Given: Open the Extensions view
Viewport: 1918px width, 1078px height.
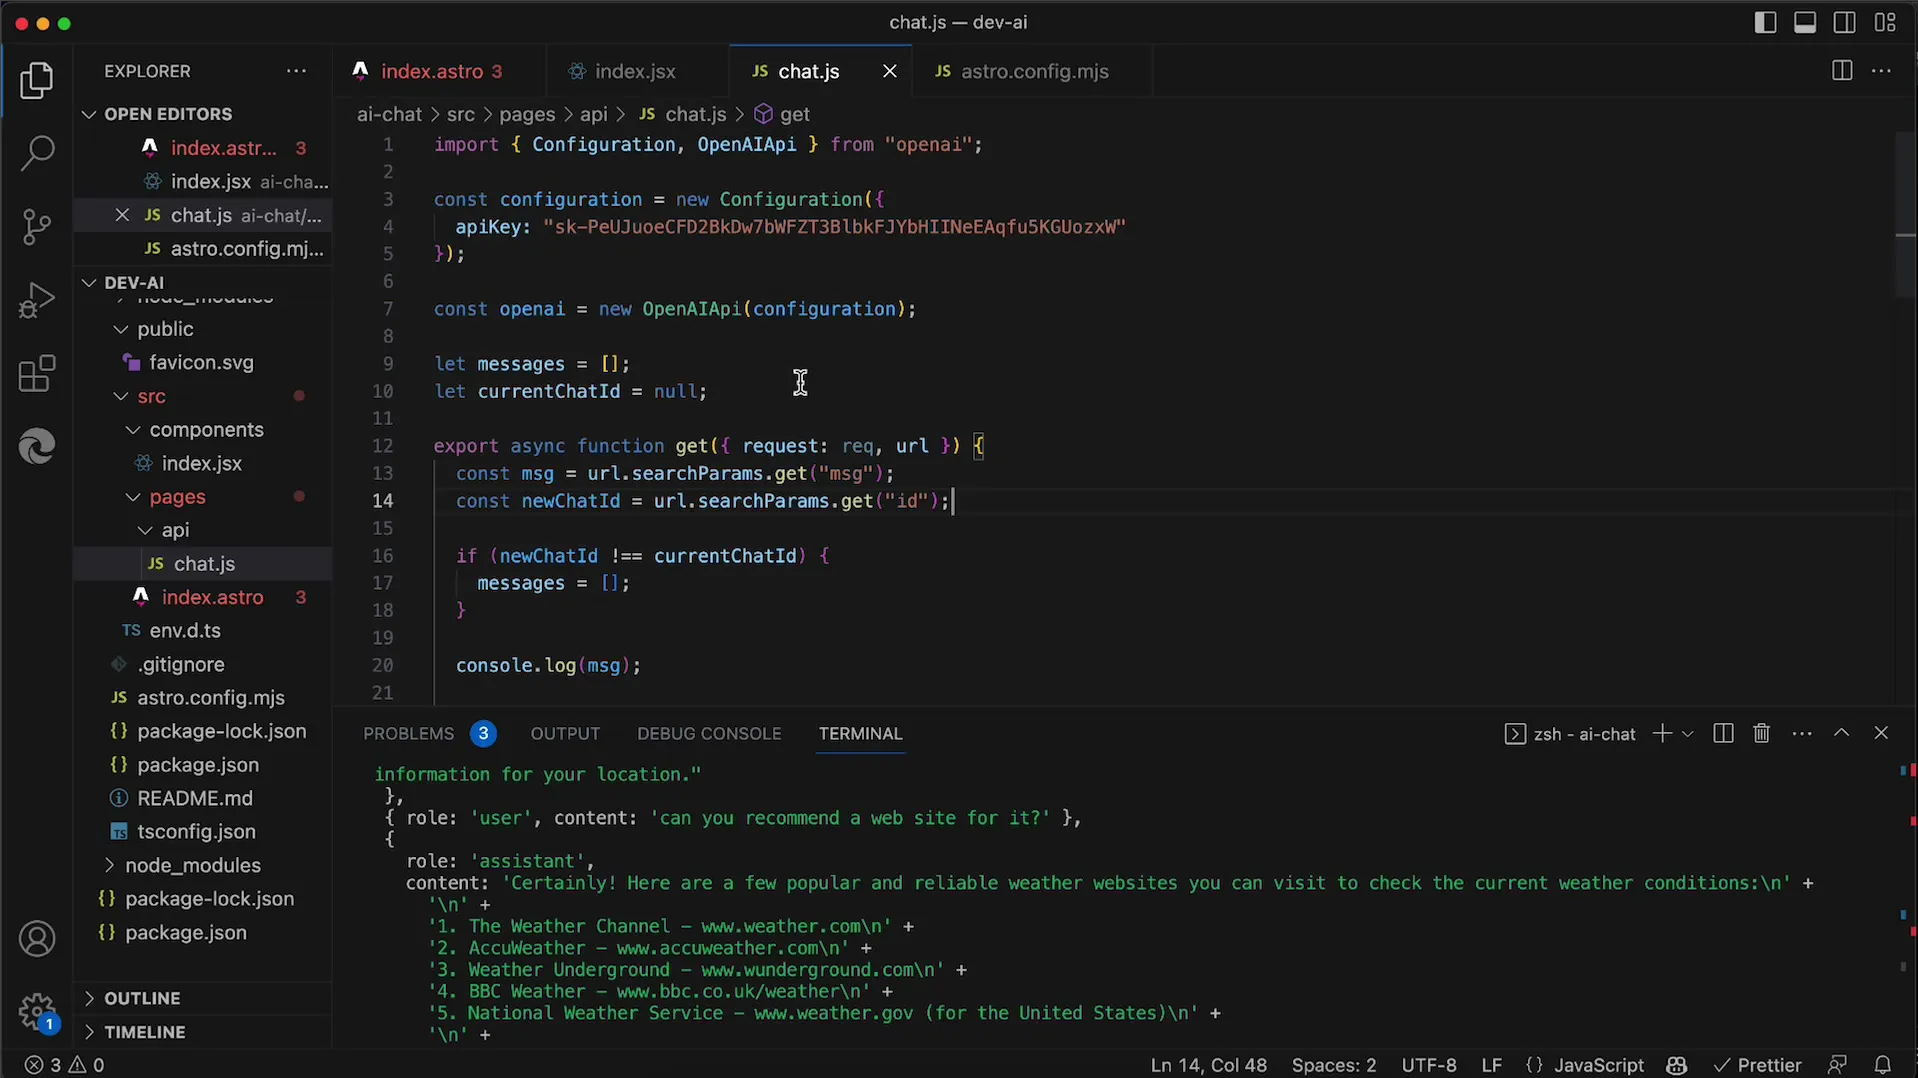Looking at the screenshot, I should tap(37, 374).
